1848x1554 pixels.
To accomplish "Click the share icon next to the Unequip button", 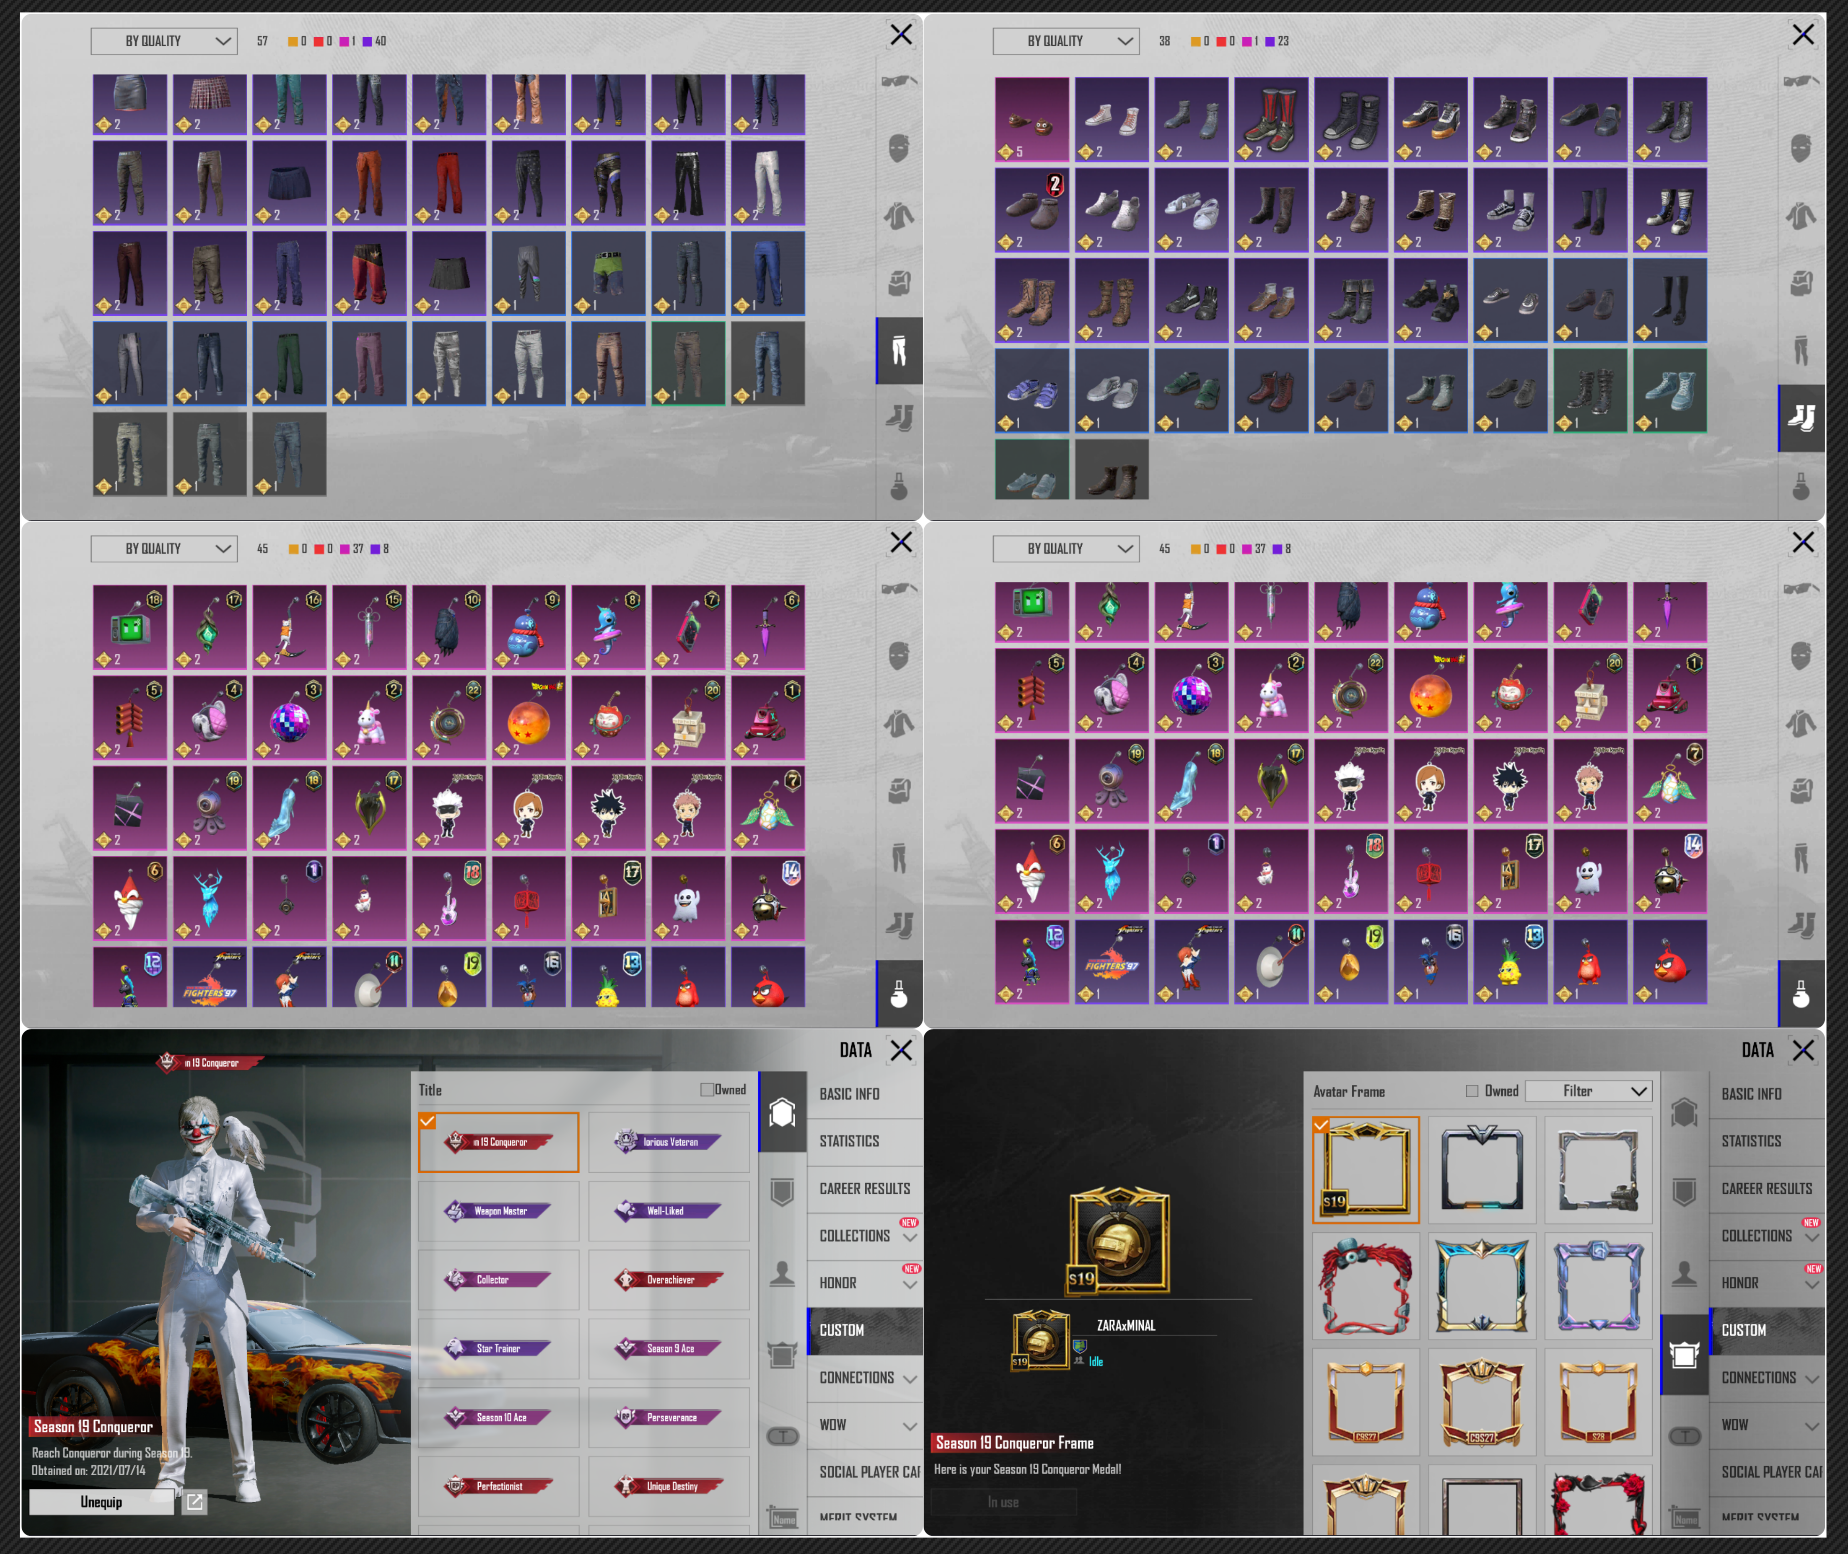I will tap(195, 1502).
